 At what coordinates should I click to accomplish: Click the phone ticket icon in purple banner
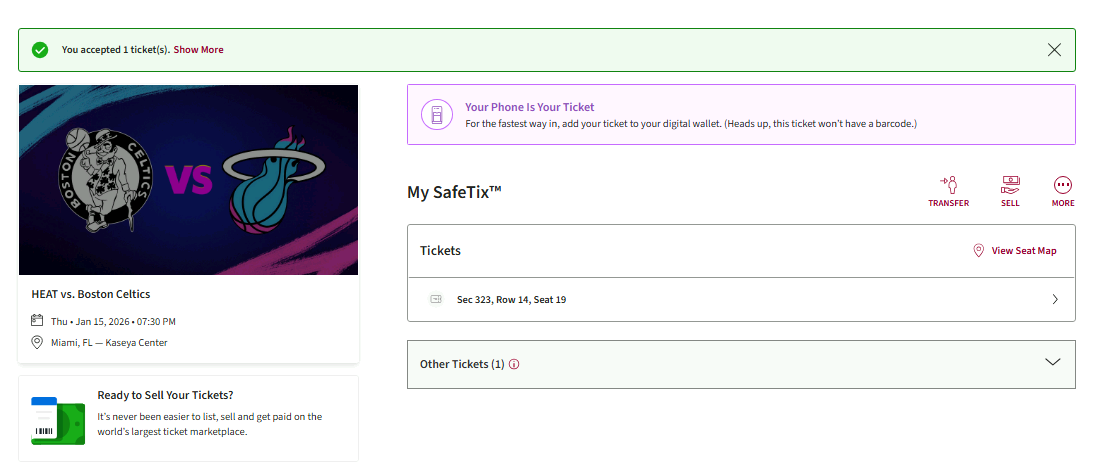436,115
